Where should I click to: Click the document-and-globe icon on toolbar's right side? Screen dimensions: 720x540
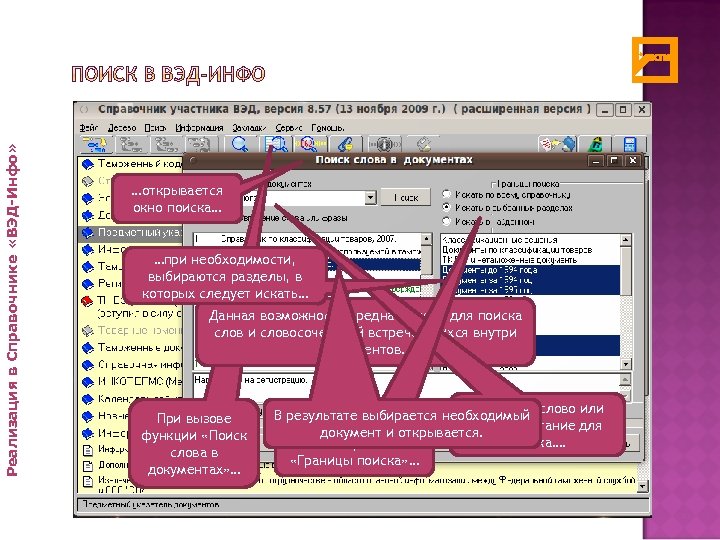(557, 145)
